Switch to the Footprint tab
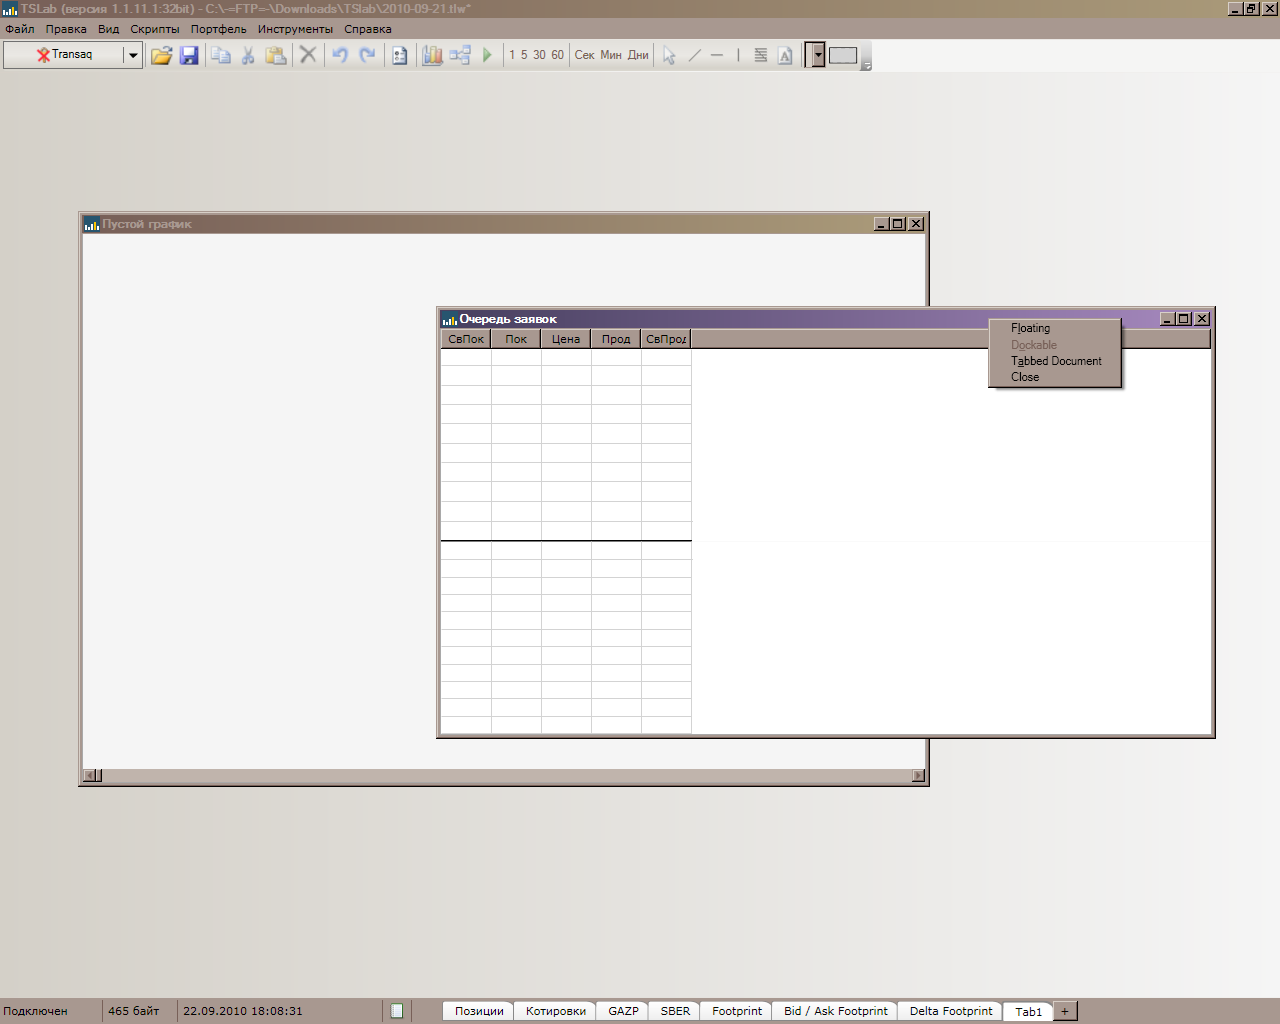The image size is (1280, 1024). (x=737, y=1011)
